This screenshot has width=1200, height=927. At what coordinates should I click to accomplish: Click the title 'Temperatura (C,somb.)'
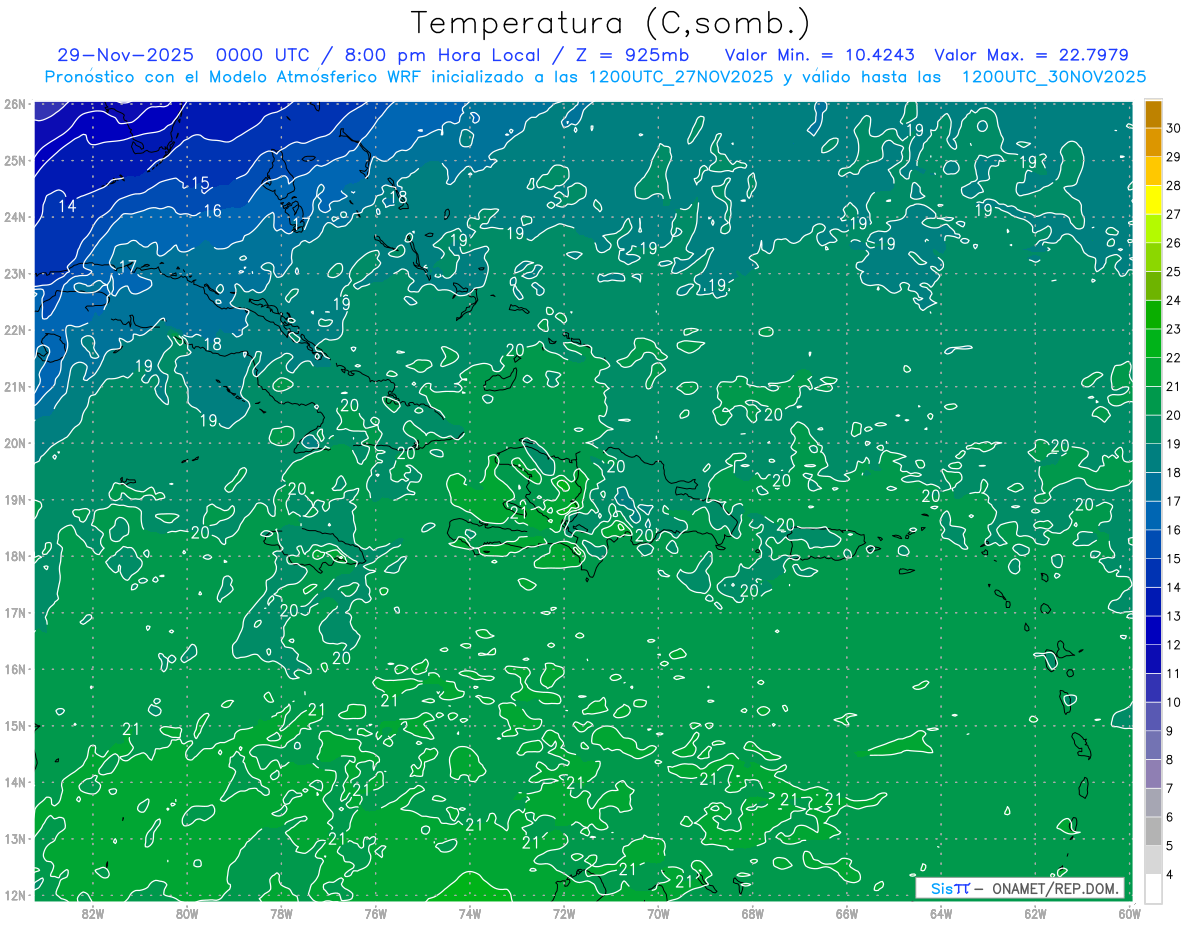point(611,22)
